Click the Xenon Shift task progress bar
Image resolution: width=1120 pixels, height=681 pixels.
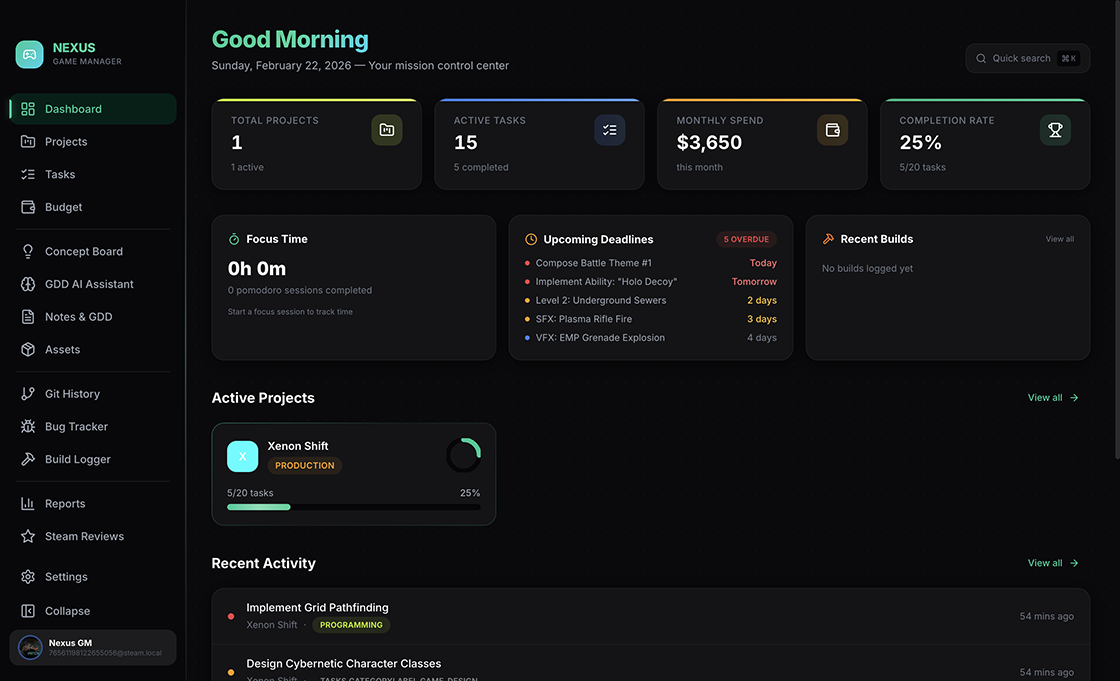click(x=354, y=507)
